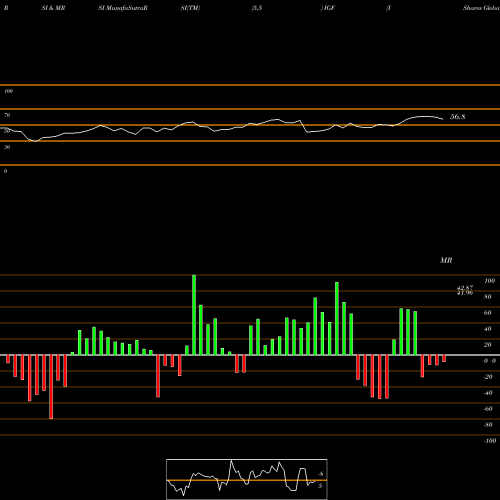Click the 80 label on MR axis
The width and height of the screenshot is (500, 500).
point(488,297)
